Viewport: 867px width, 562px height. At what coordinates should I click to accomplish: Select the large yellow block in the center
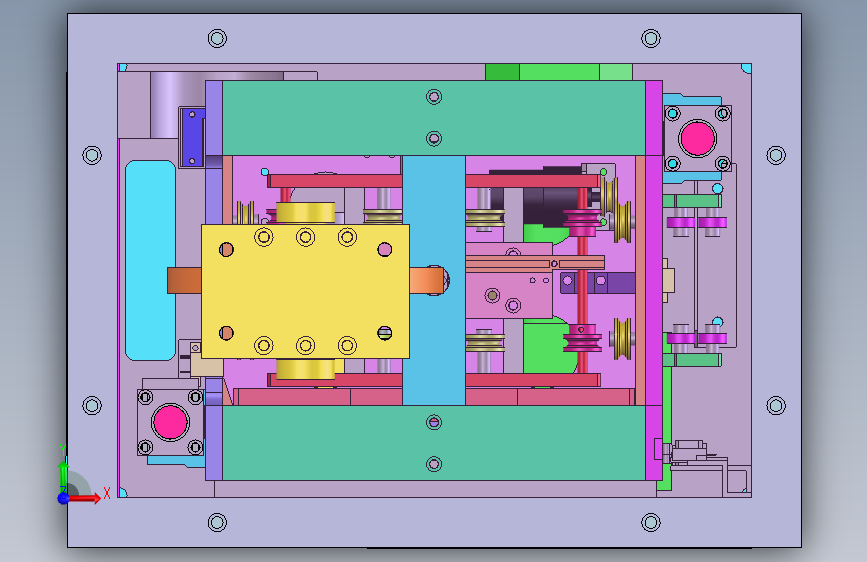point(305,292)
